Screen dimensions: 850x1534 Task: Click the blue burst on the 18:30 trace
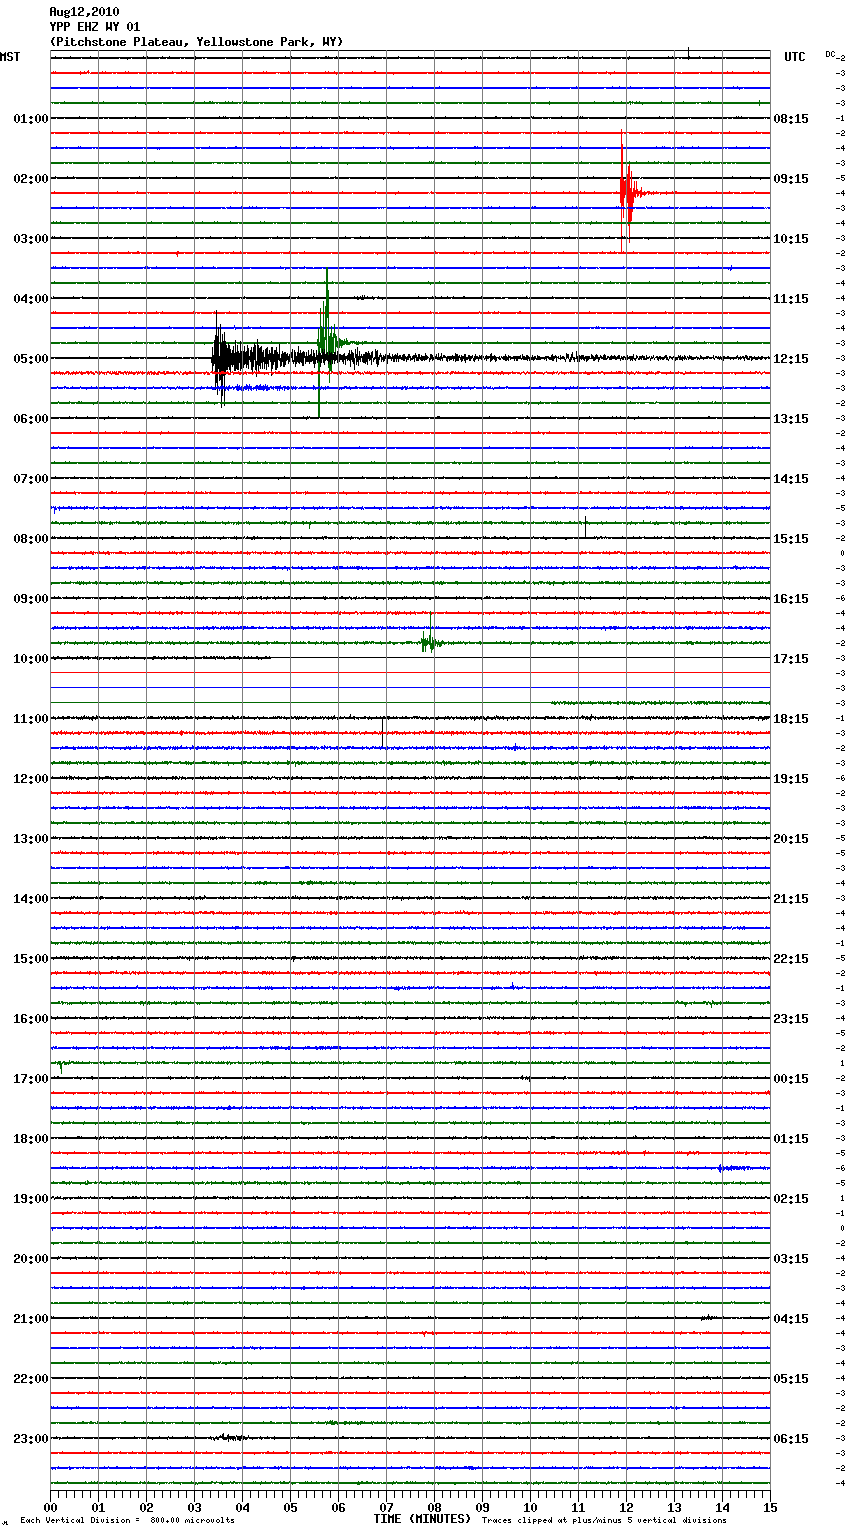pyautogui.click(x=736, y=1168)
